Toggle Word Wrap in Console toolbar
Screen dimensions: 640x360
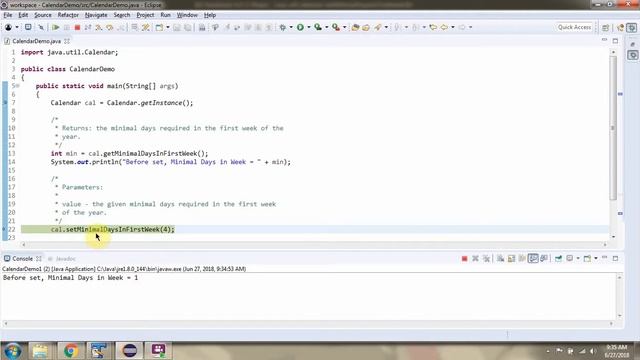click(x=522, y=258)
